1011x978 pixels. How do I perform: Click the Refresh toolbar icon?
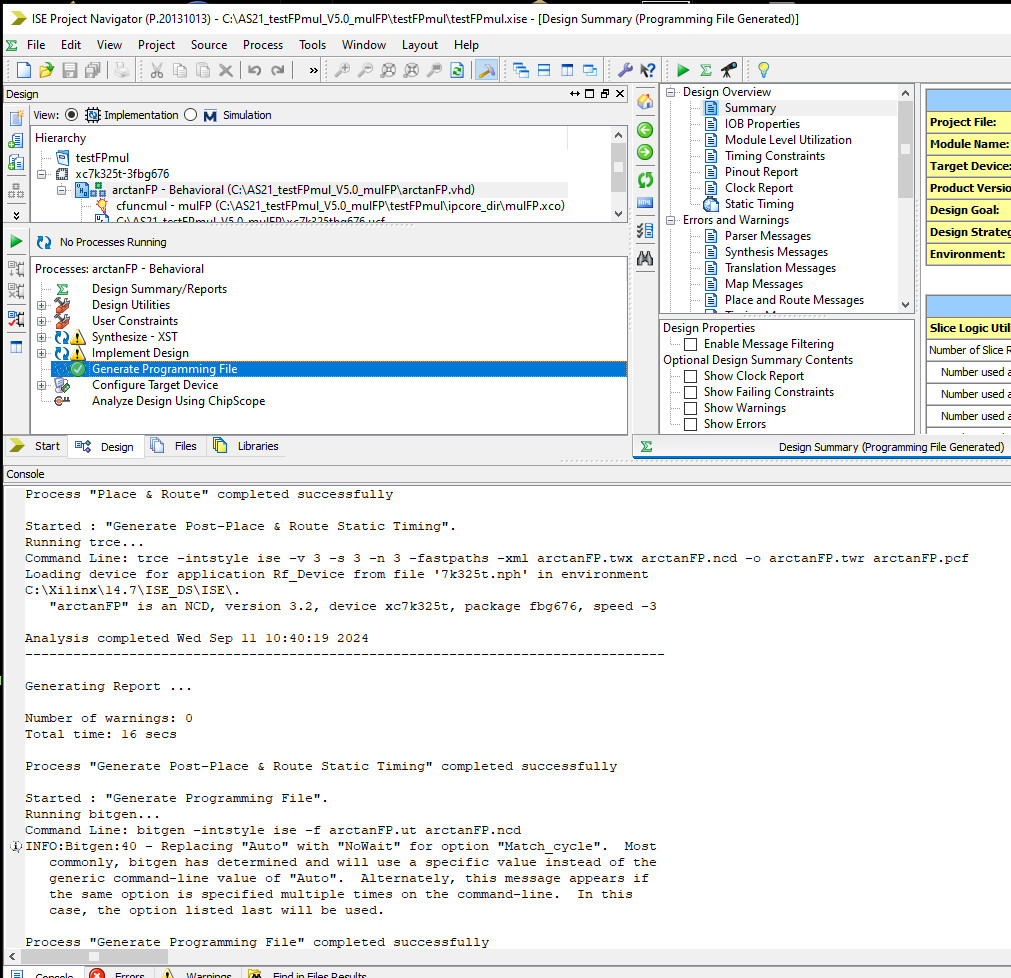(457, 70)
